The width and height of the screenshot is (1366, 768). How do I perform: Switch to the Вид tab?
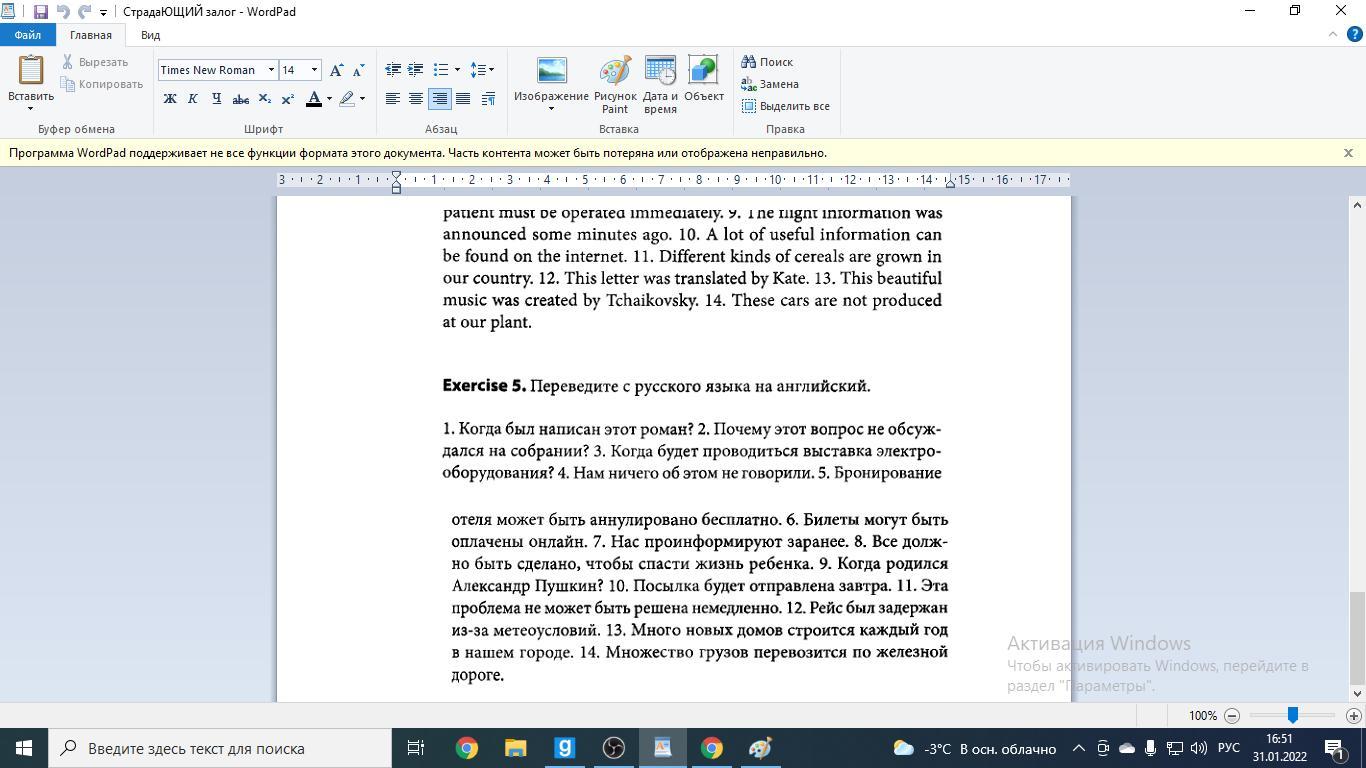tap(150, 35)
